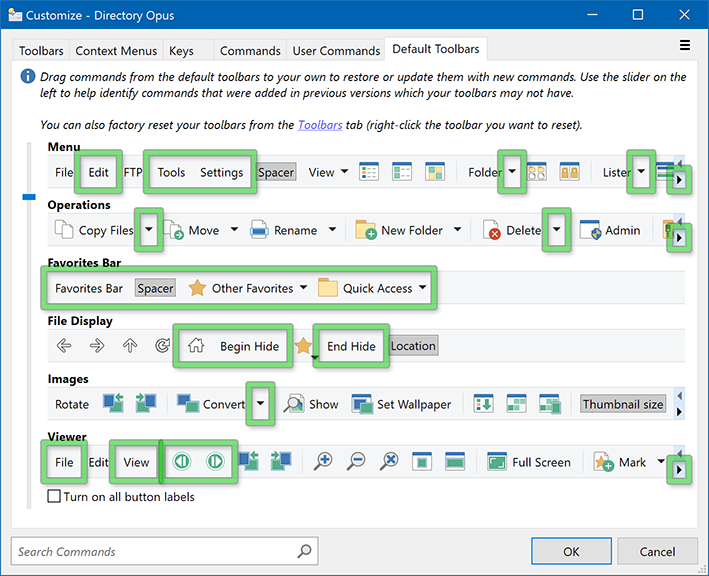The height and width of the screenshot is (576, 709).
Task: Click the second green circle button in Viewer
Action: [x=215, y=461]
